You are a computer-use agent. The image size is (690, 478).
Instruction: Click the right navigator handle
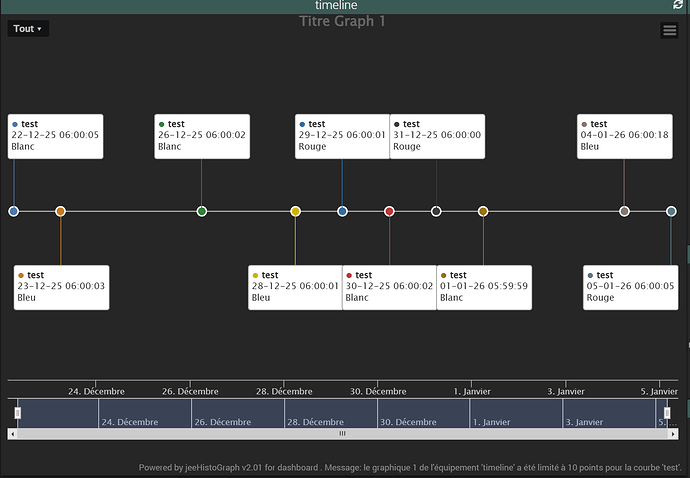667,412
